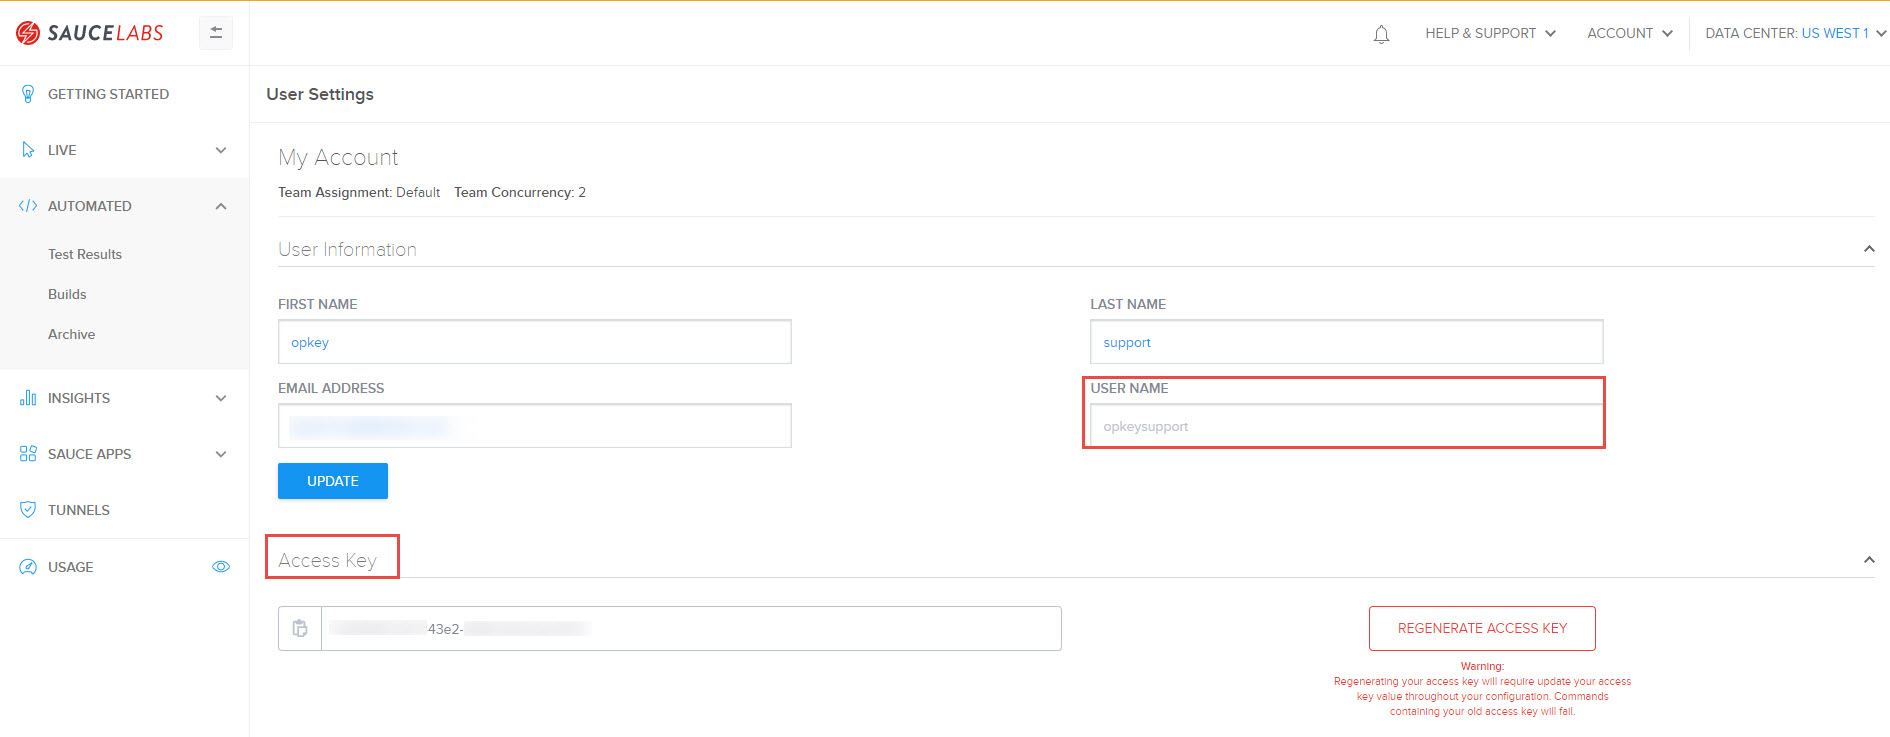Open the Help & Support dropdown
Image resolution: width=1890 pixels, height=737 pixels.
coord(1491,33)
